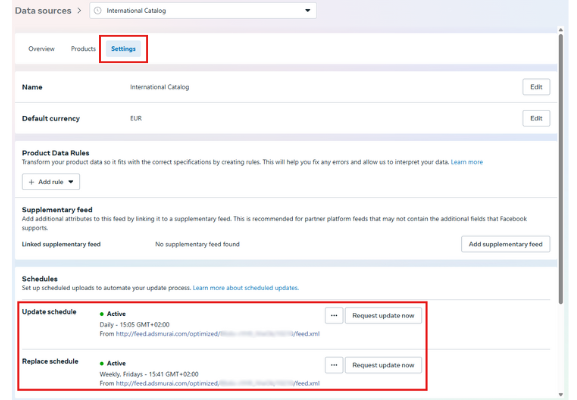Request update now for Update schedule
Screen dimensions: 577x400
(x=383, y=315)
